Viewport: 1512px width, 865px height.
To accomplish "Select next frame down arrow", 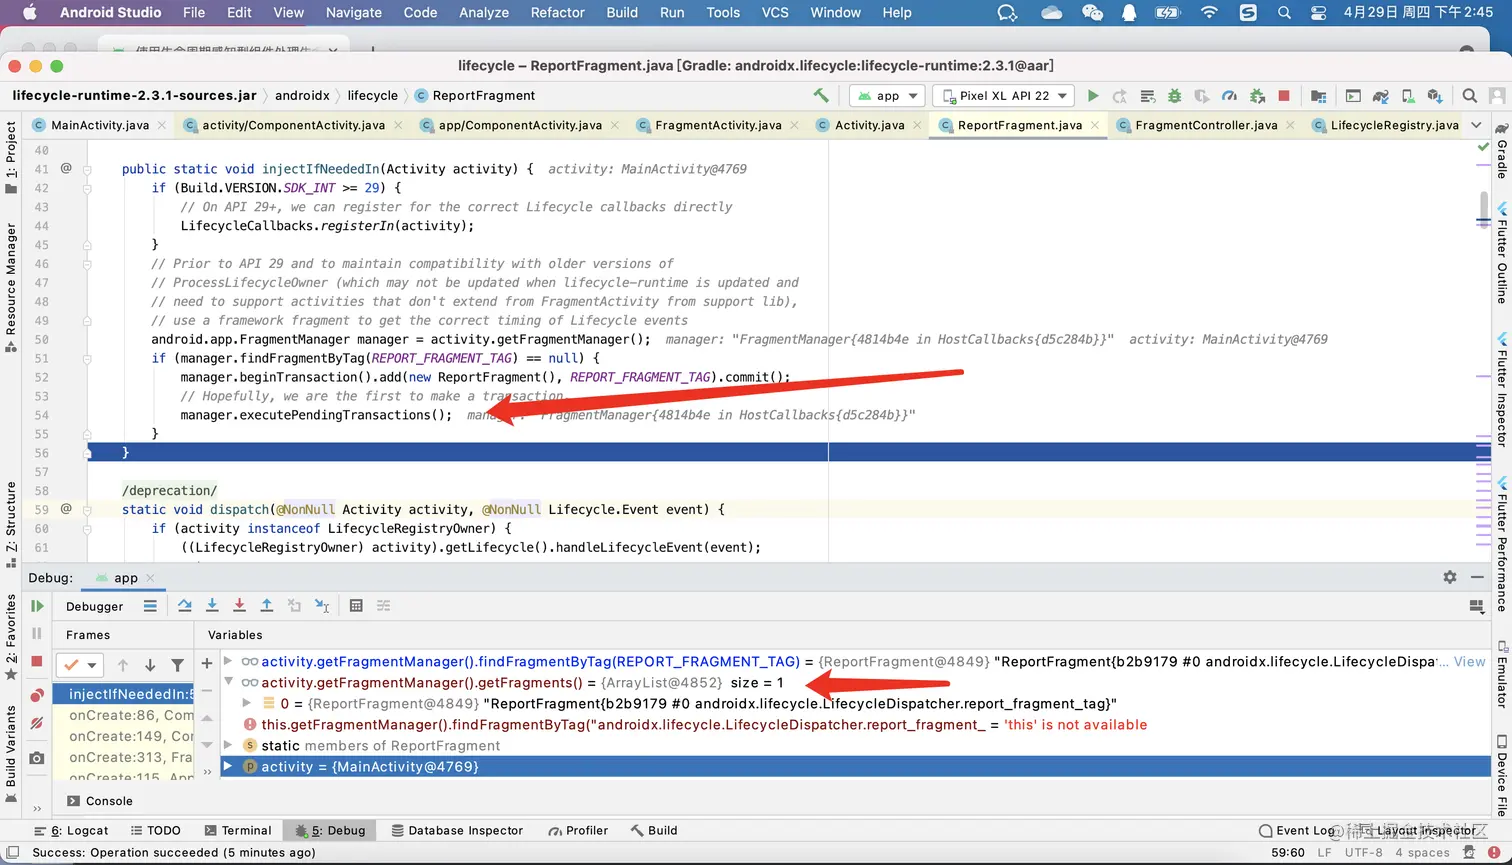I will (x=150, y=665).
